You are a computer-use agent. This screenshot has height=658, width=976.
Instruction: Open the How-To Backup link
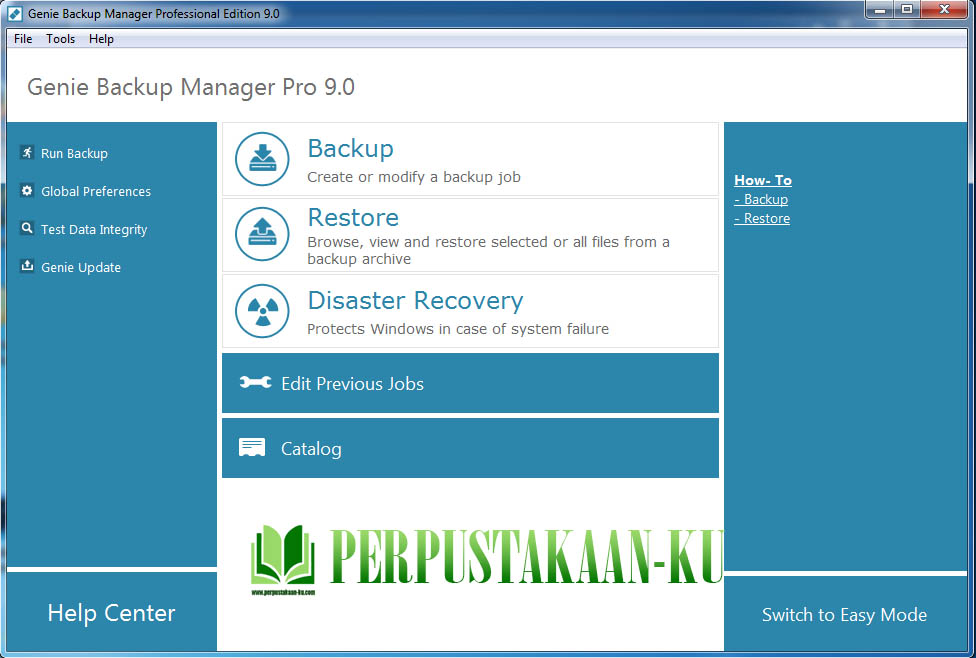point(761,200)
